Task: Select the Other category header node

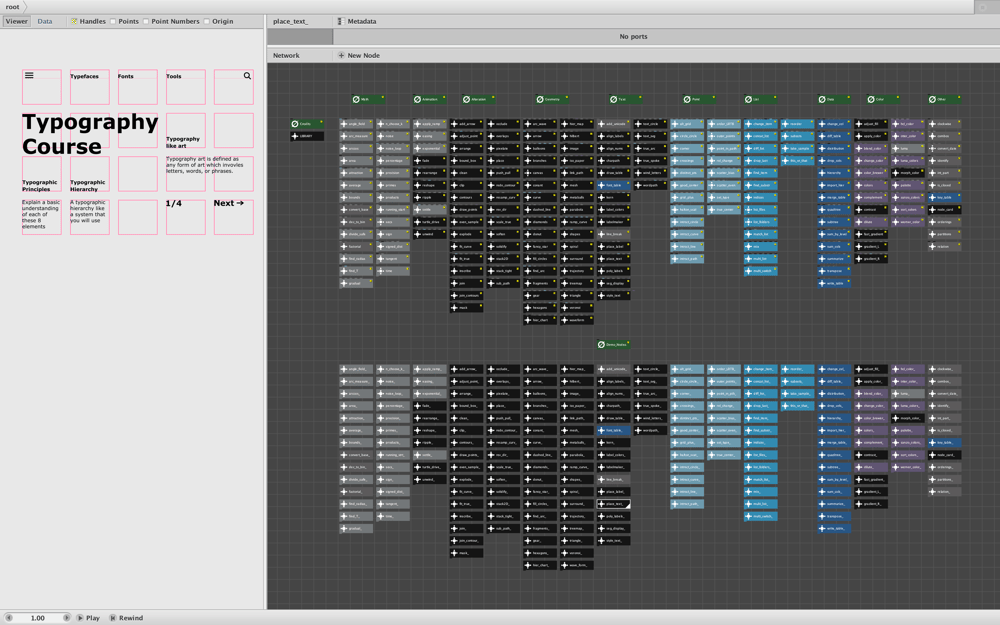Action: (945, 99)
